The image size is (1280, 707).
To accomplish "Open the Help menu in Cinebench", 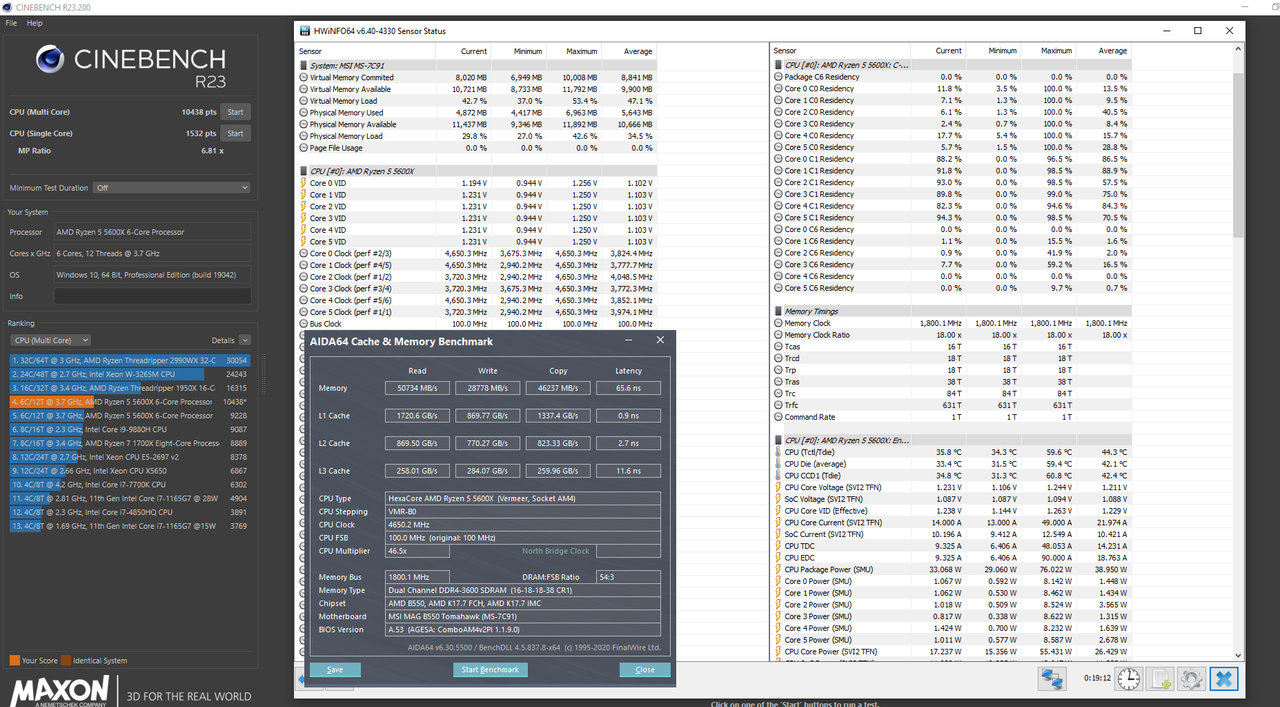I will [x=34, y=22].
